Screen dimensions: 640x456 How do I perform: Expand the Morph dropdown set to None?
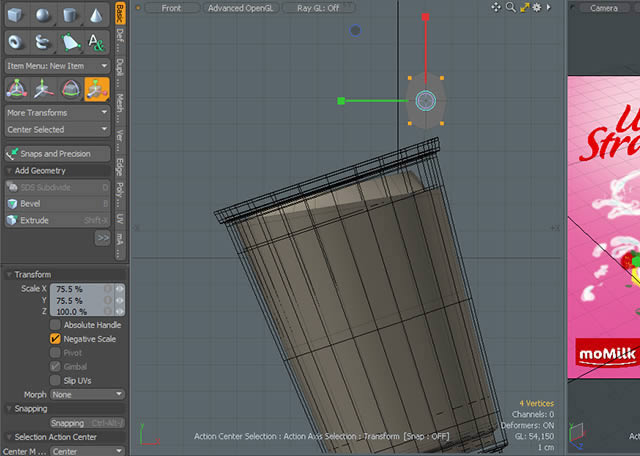[x=86, y=394]
